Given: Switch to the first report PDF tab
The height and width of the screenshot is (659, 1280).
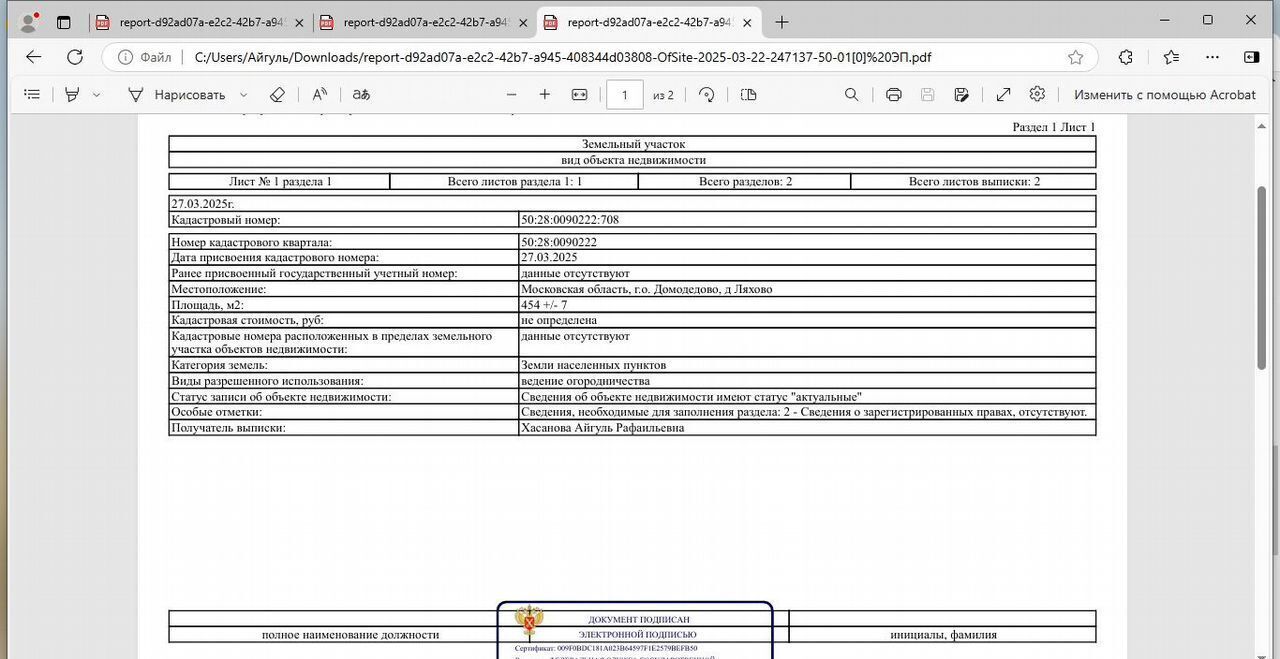Looking at the screenshot, I should pyautogui.click(x=200, y=22).
